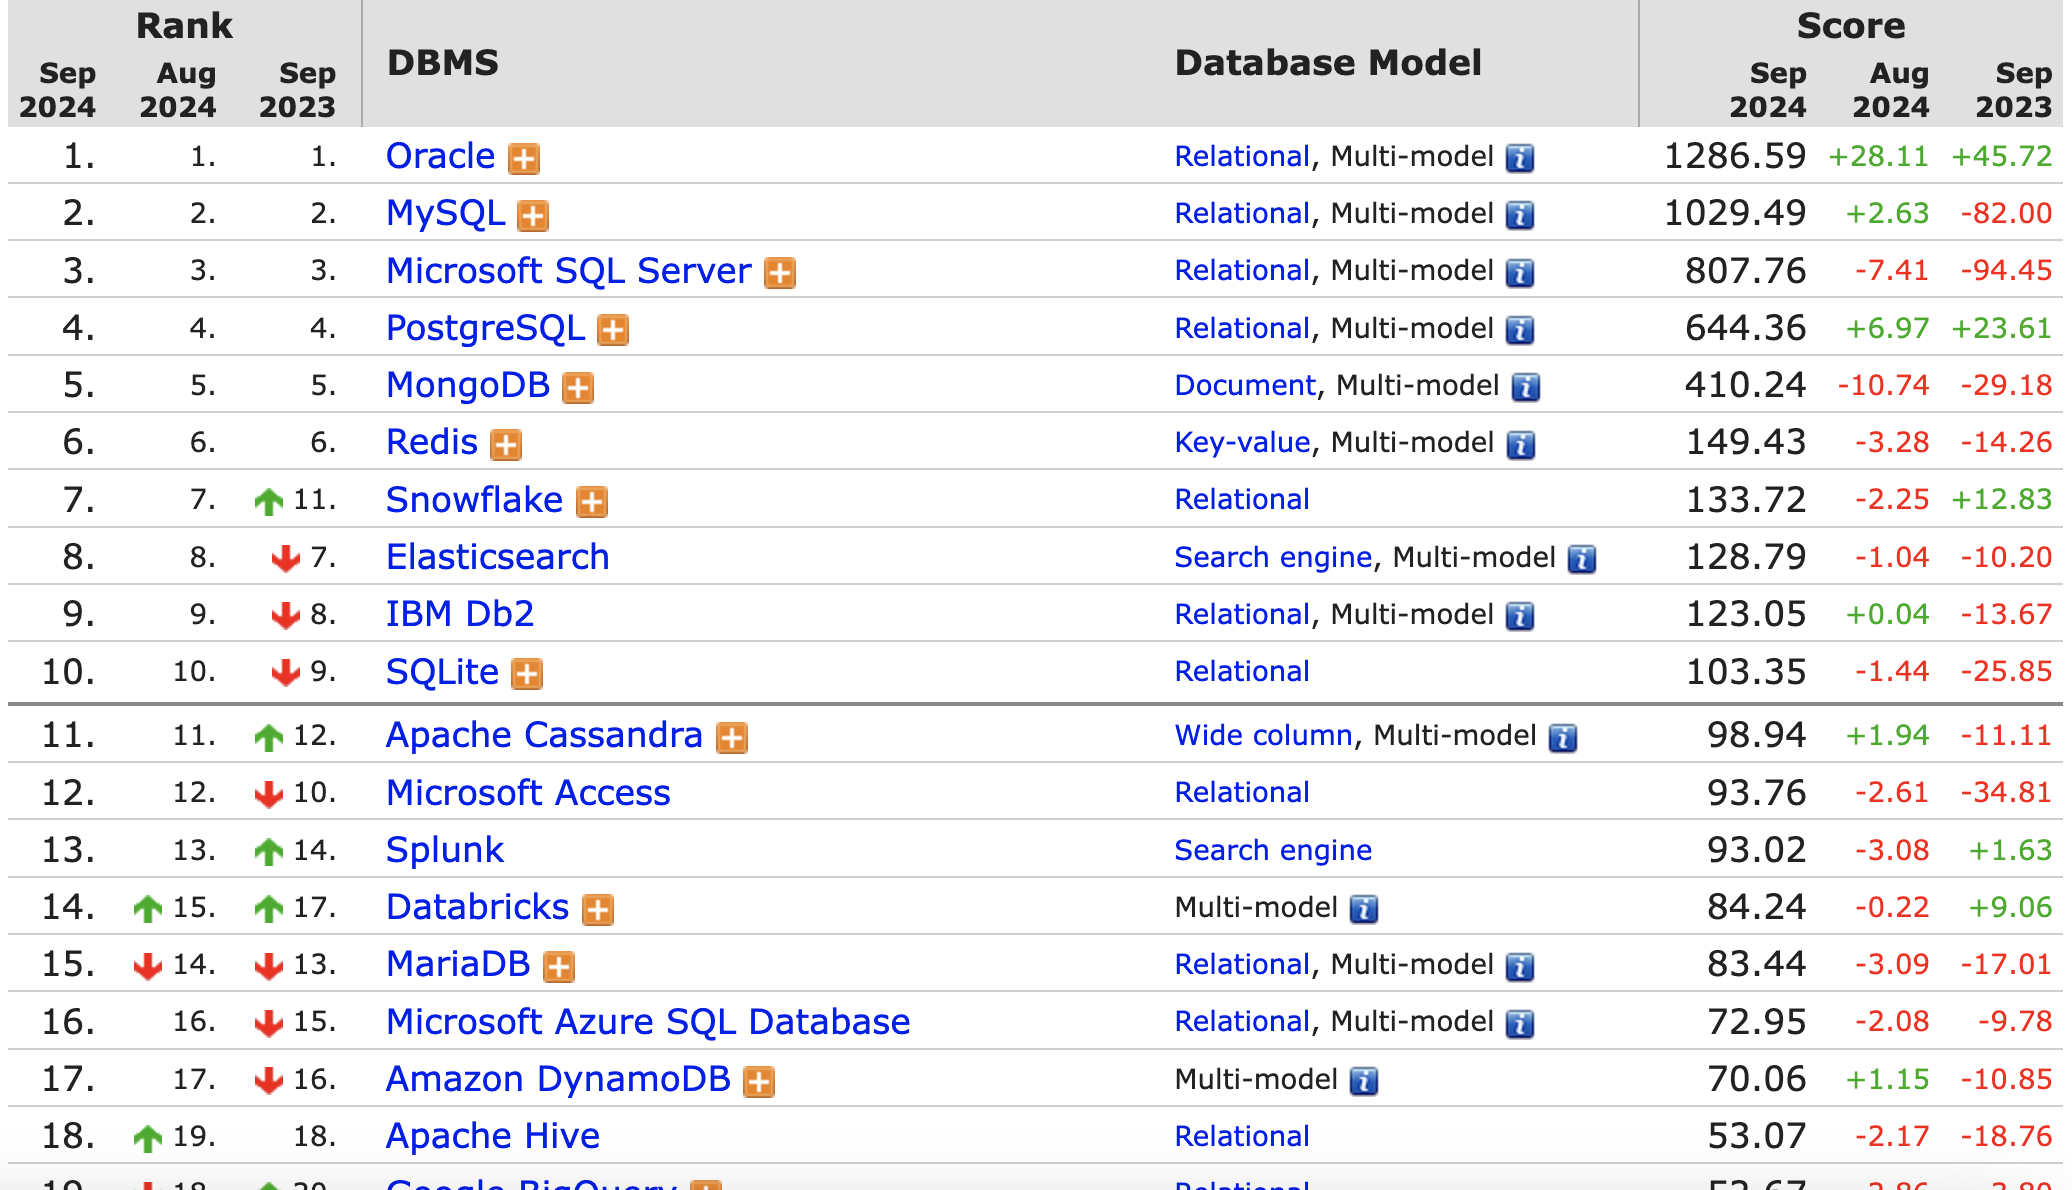Click the +2.63 value in the MySQL row
Viewport: 2072px width, 1190px height.
pyautogui.click(x=1886, y=213)
